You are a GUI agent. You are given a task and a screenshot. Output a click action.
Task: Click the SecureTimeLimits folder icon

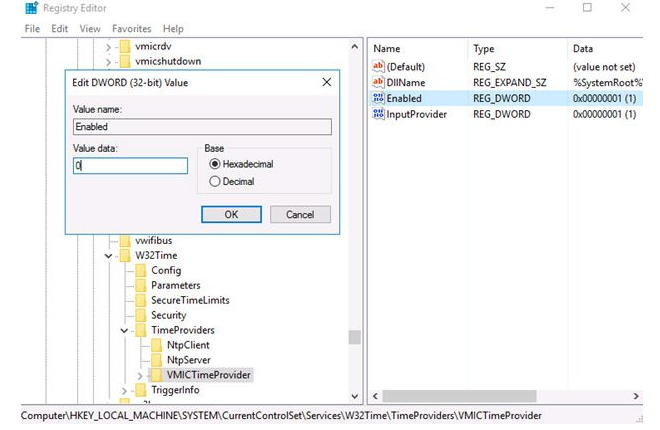(141, 300)
